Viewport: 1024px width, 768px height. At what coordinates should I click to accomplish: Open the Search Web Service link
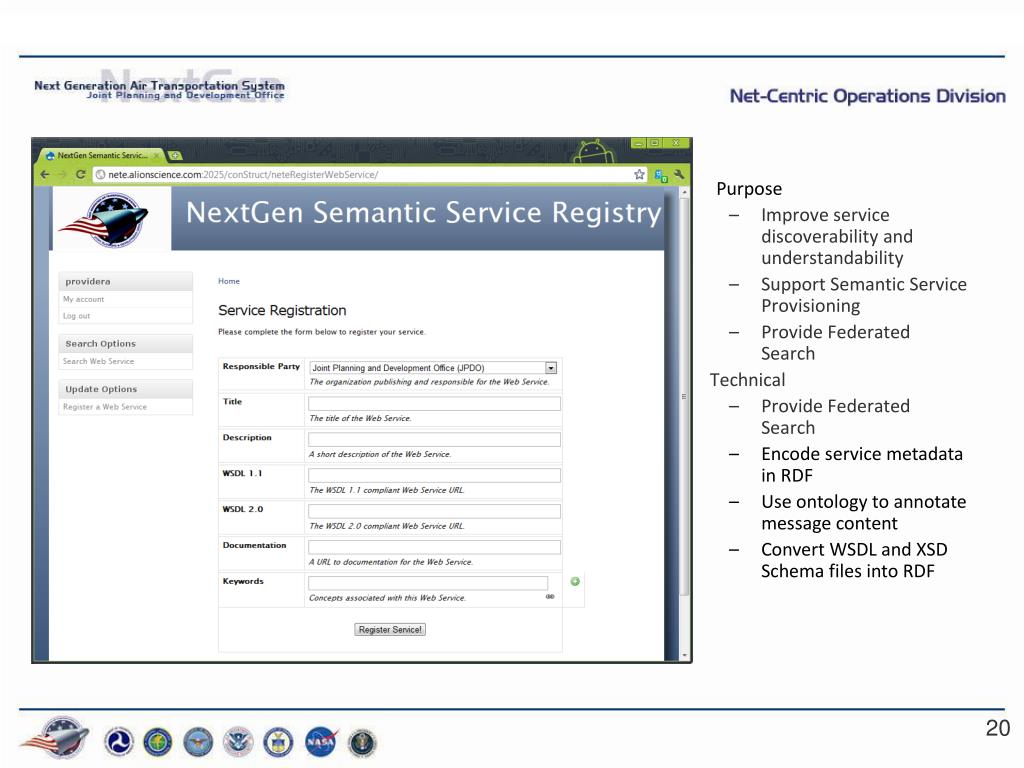coord(99,361)
